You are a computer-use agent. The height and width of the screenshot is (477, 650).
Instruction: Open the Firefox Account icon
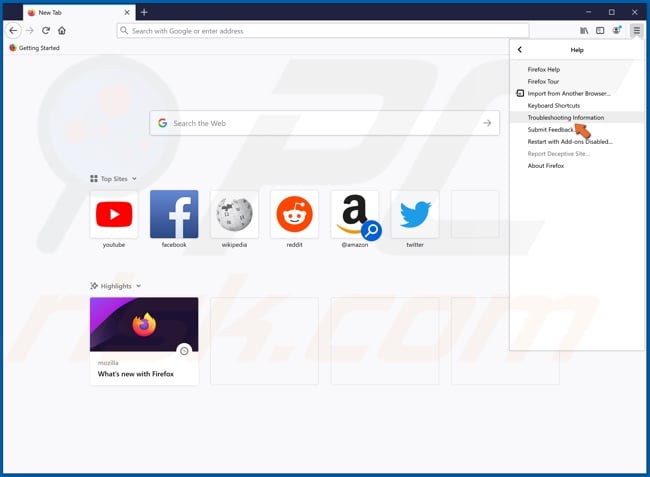pyautogui.click(x=617, y=30)
